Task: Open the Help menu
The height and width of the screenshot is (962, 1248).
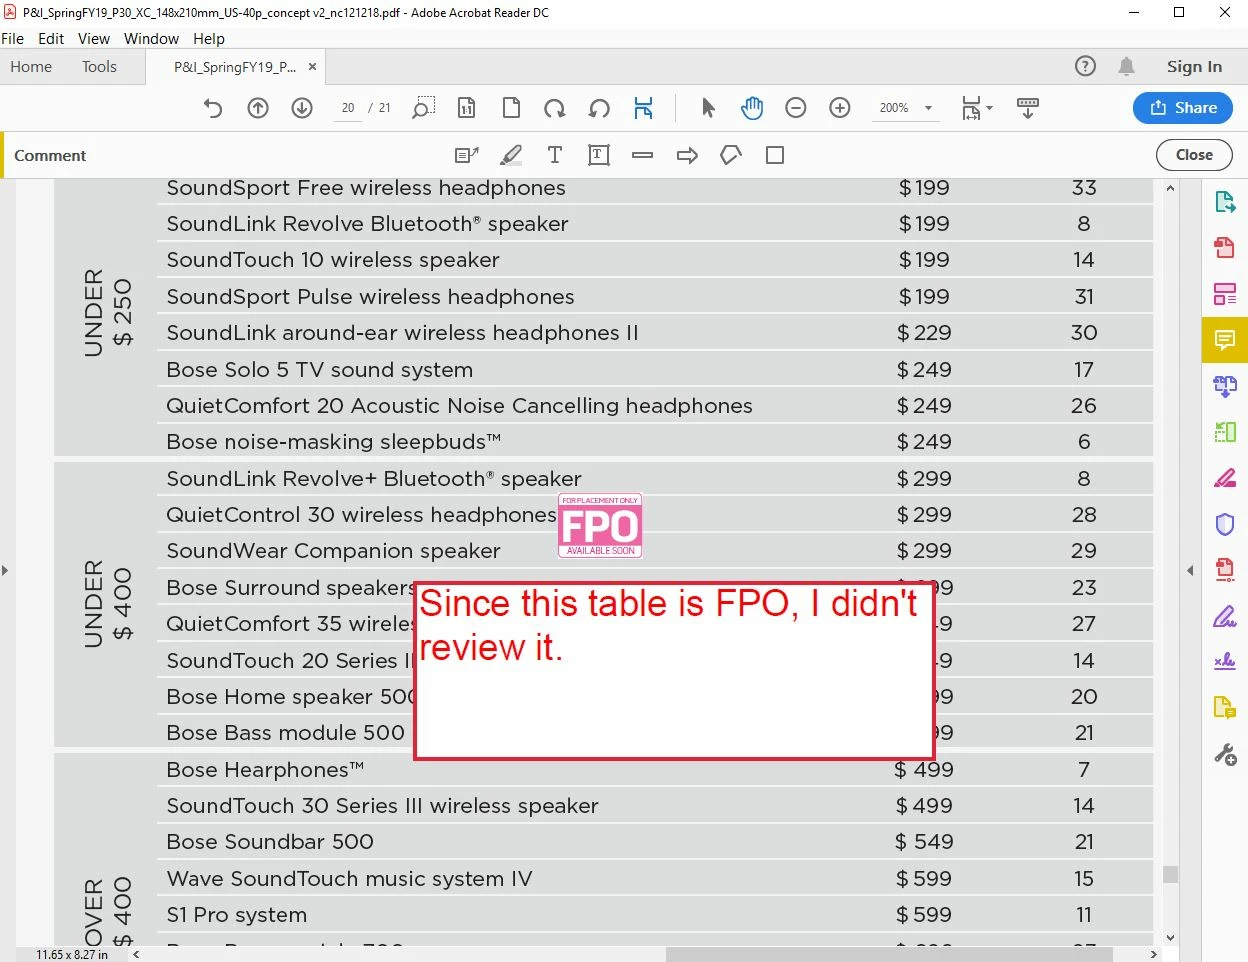Action: tap(209, 38)
